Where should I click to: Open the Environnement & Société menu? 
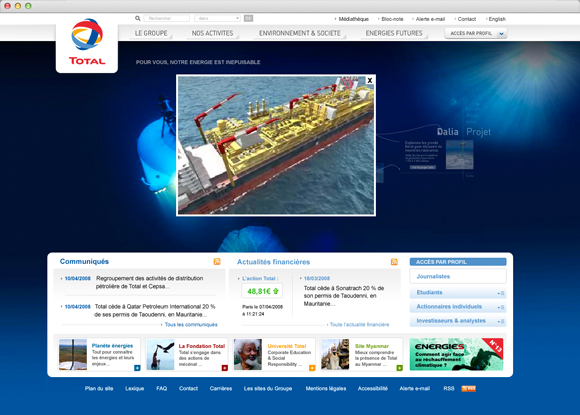pos(300,33)
